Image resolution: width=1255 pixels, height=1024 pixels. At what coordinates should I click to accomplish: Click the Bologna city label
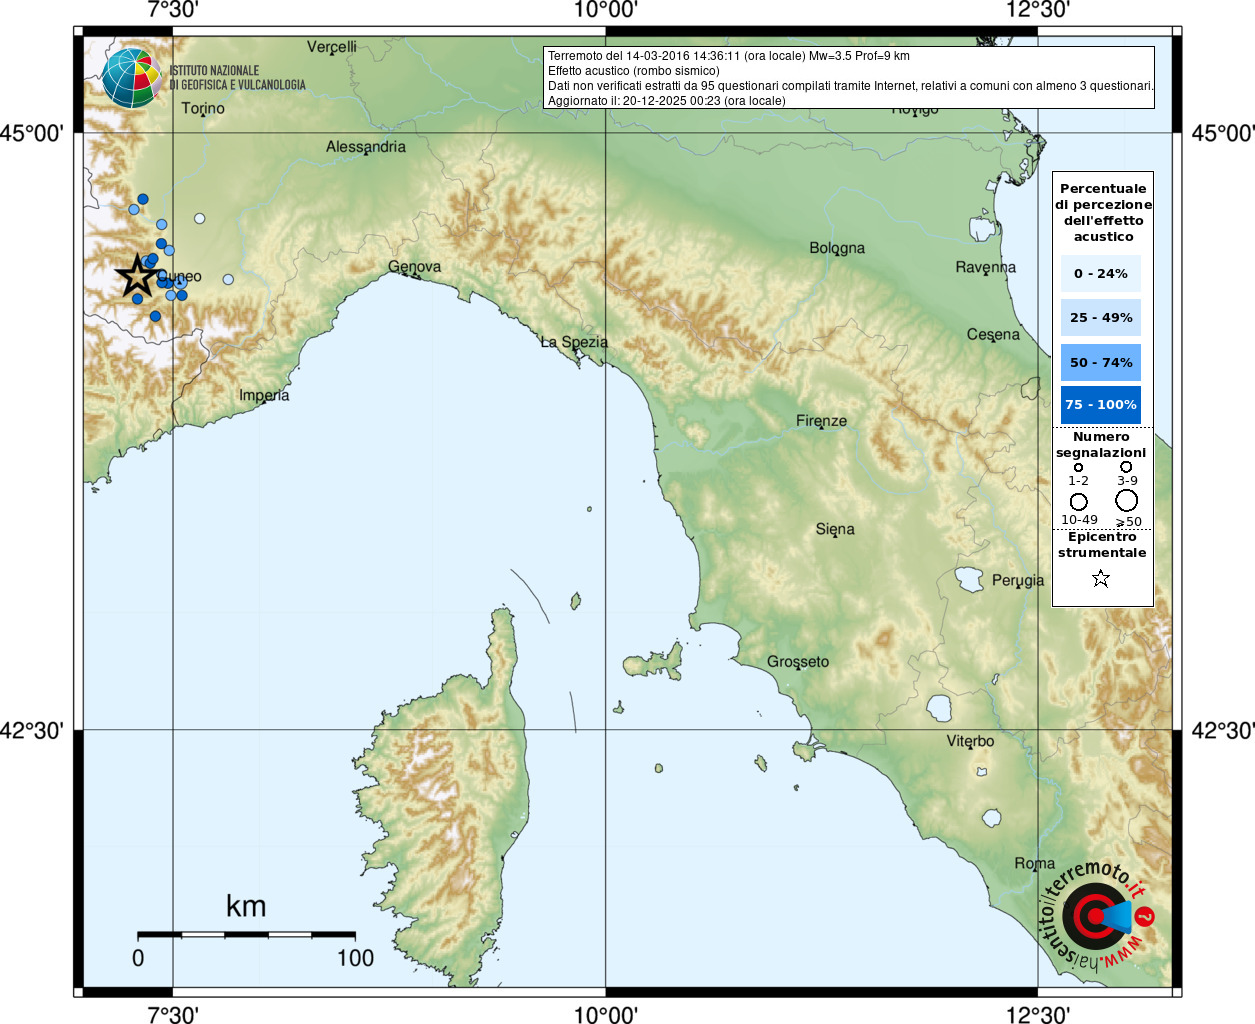837,248
